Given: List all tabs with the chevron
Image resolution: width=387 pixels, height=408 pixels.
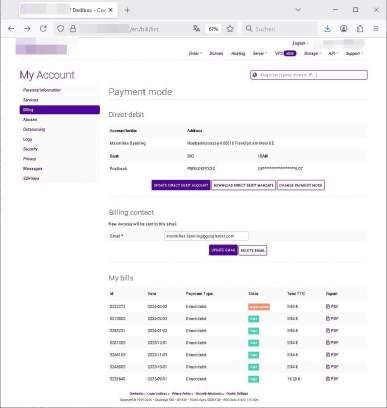Looking at the screenshot, I should [298, 10].
